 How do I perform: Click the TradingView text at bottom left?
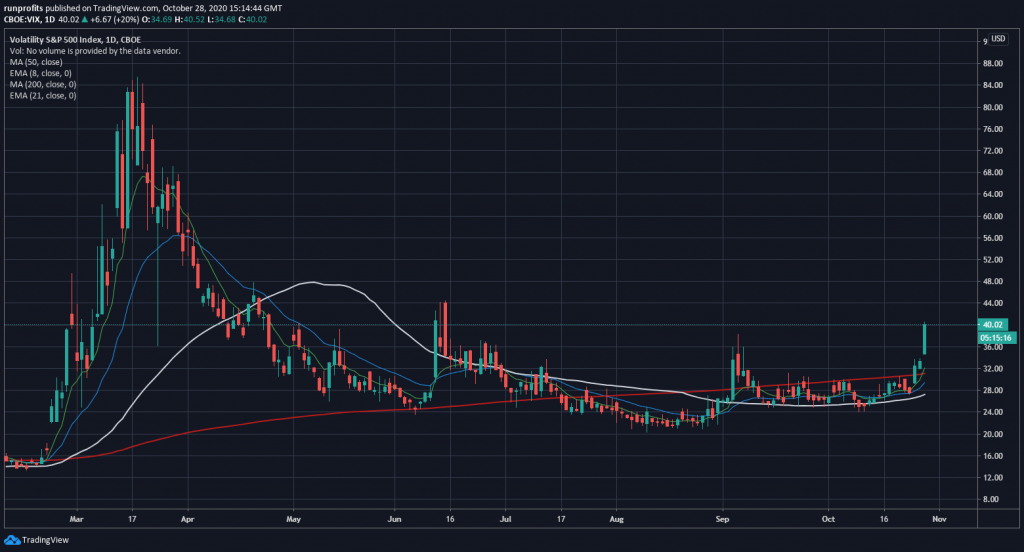(47, 539)
